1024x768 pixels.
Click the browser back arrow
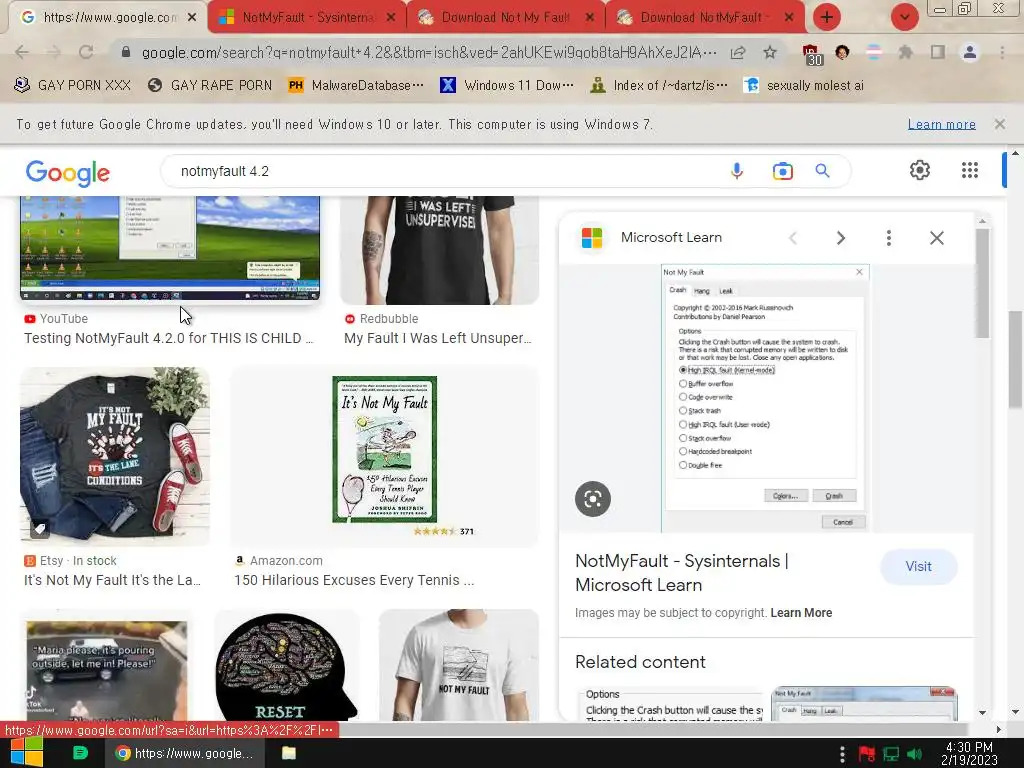point(22,52)
